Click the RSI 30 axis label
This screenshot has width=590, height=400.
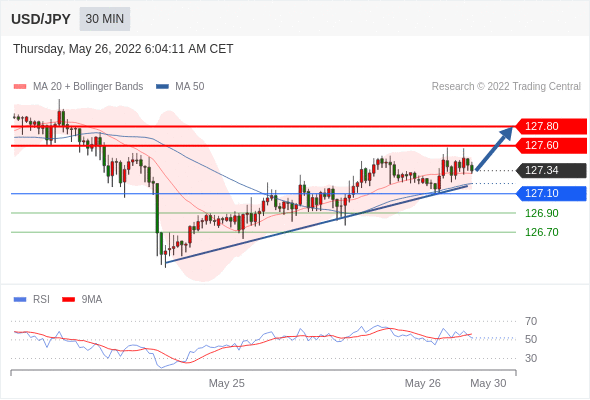[531, 358]
